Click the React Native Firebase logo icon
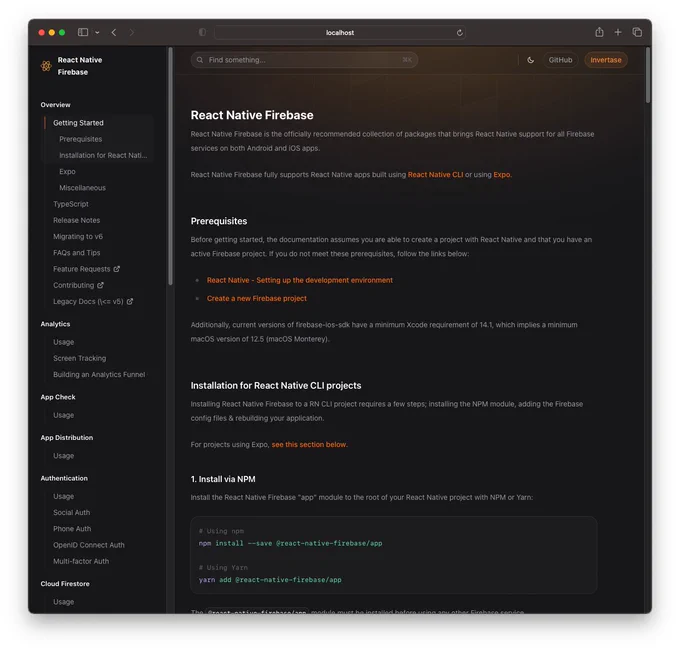Viewport: 680px width, 651px height. pos(46,66)
